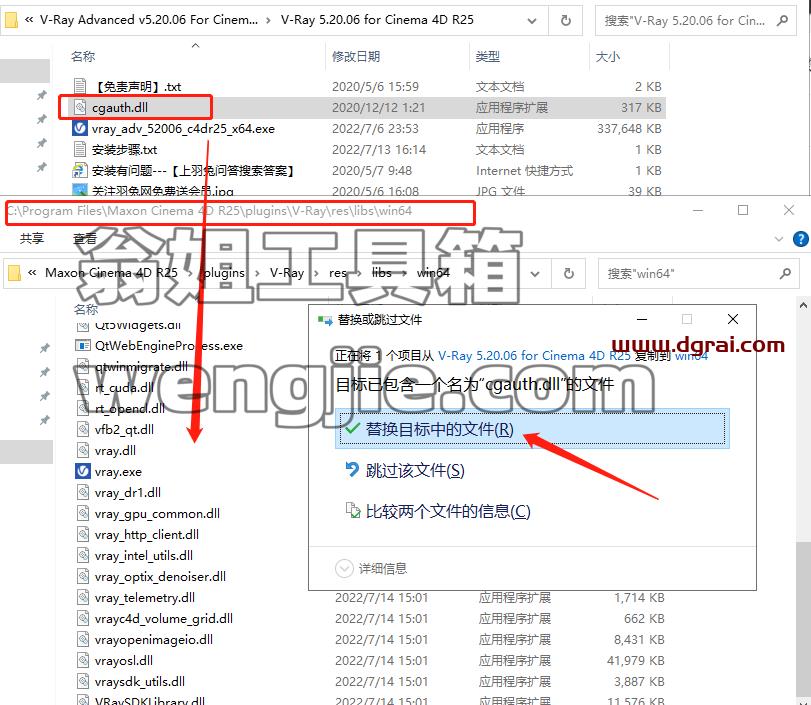Sort files by the 修改日期 column header

coord(356,56)
